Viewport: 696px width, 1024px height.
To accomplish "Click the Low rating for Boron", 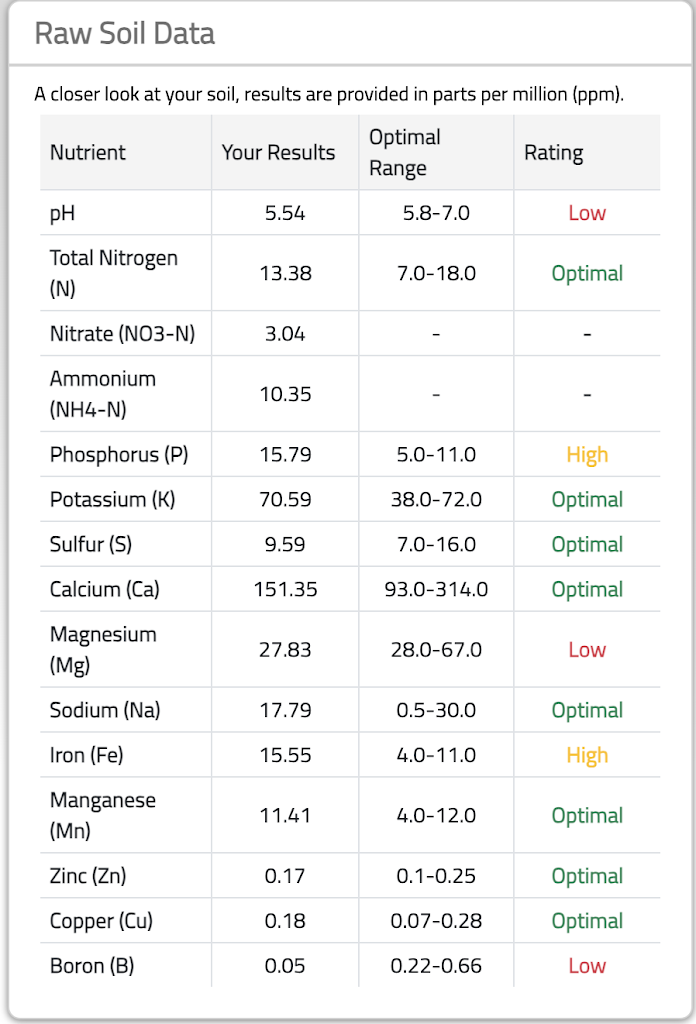I will 587,966.
